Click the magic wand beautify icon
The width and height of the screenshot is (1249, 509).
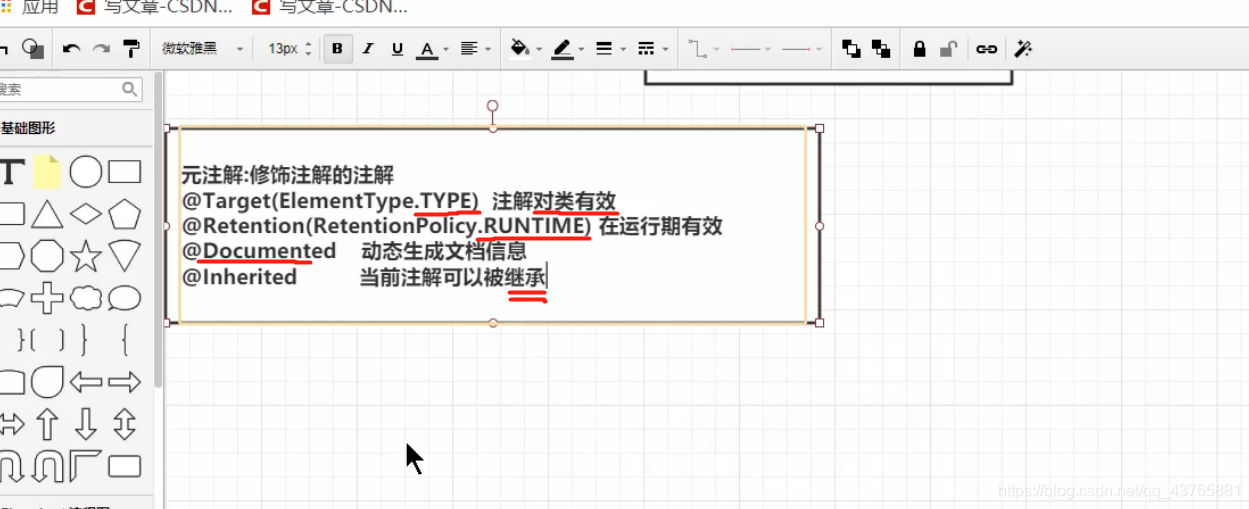(x=1023, y=49)
